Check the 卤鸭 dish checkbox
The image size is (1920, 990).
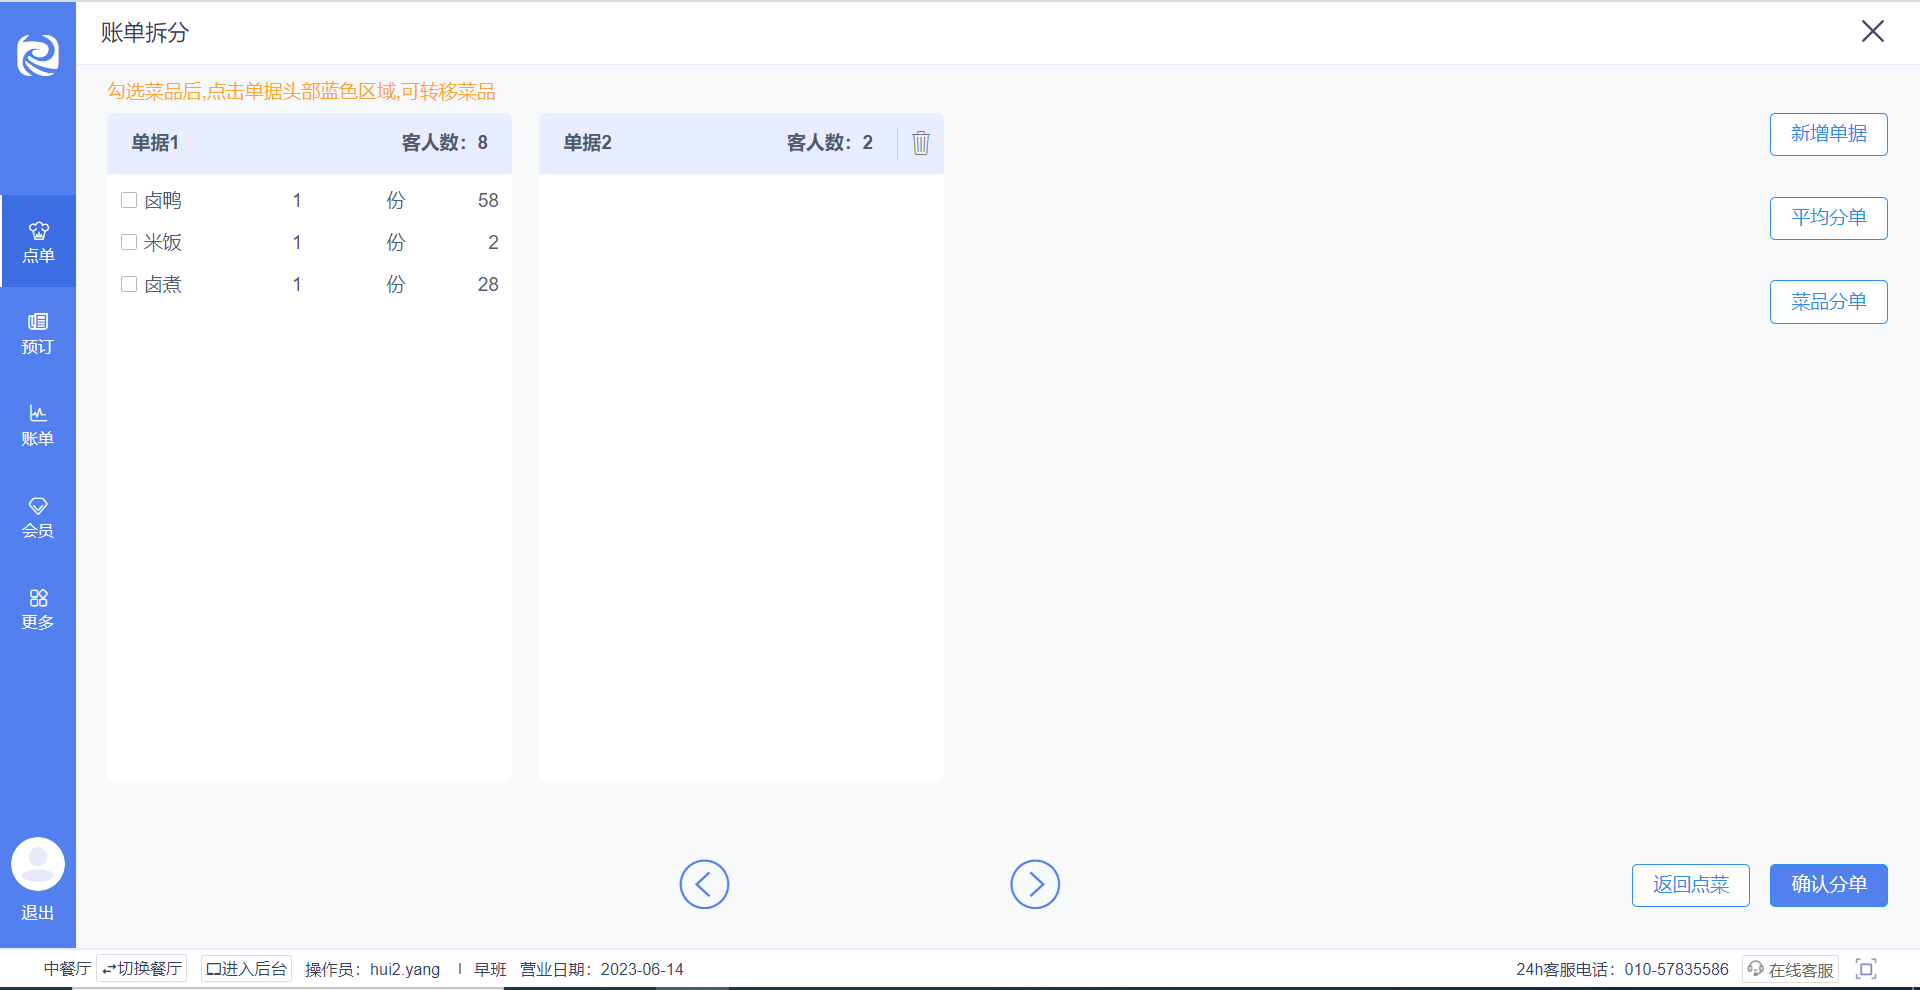click(129, 200)
